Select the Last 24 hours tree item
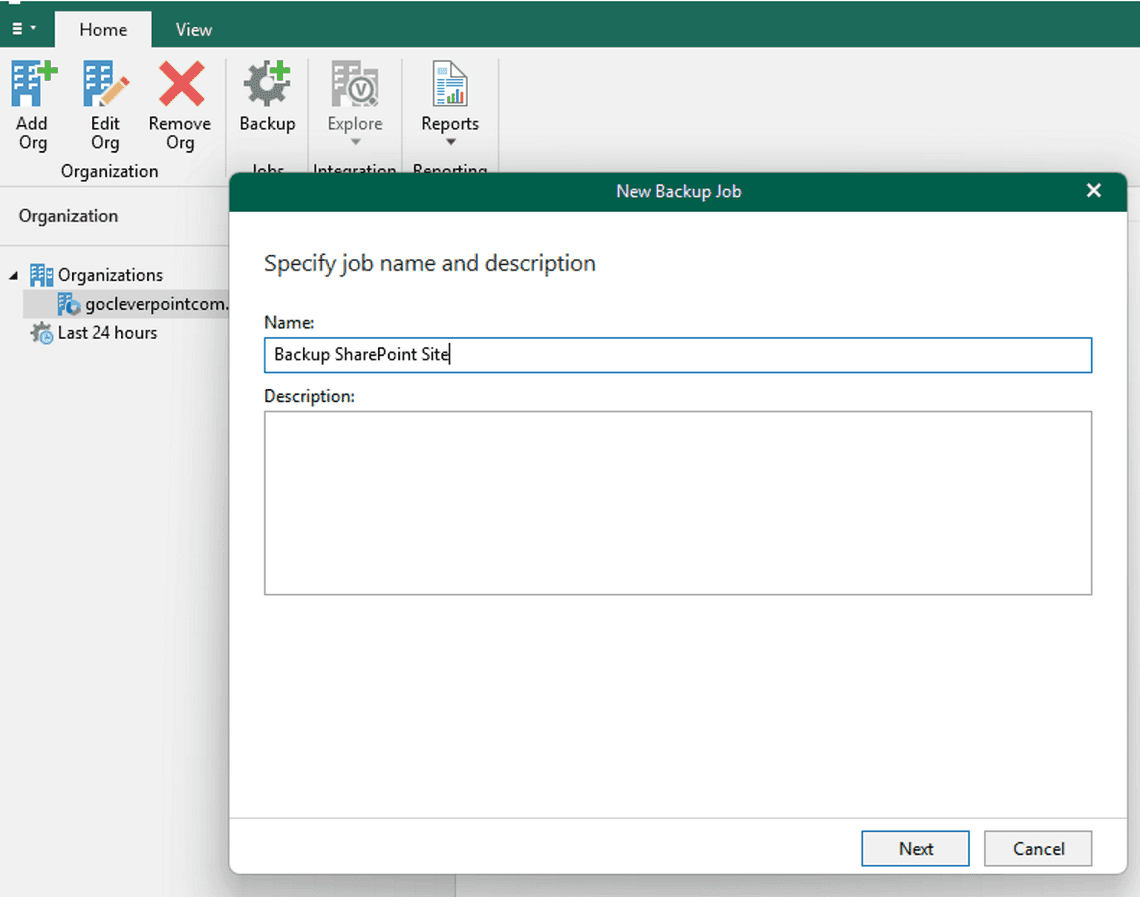 tap(106, 332)
